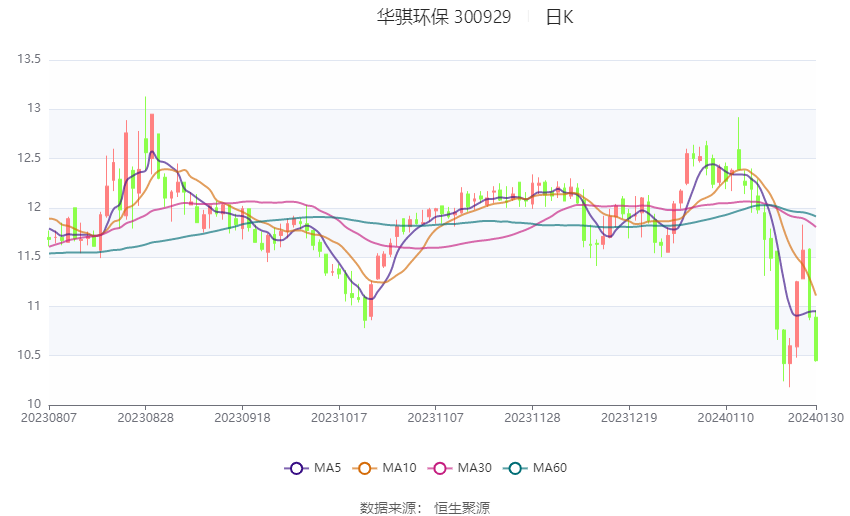
Task: Click the 10.5 price axis label
Action: (x=29, y=355)
